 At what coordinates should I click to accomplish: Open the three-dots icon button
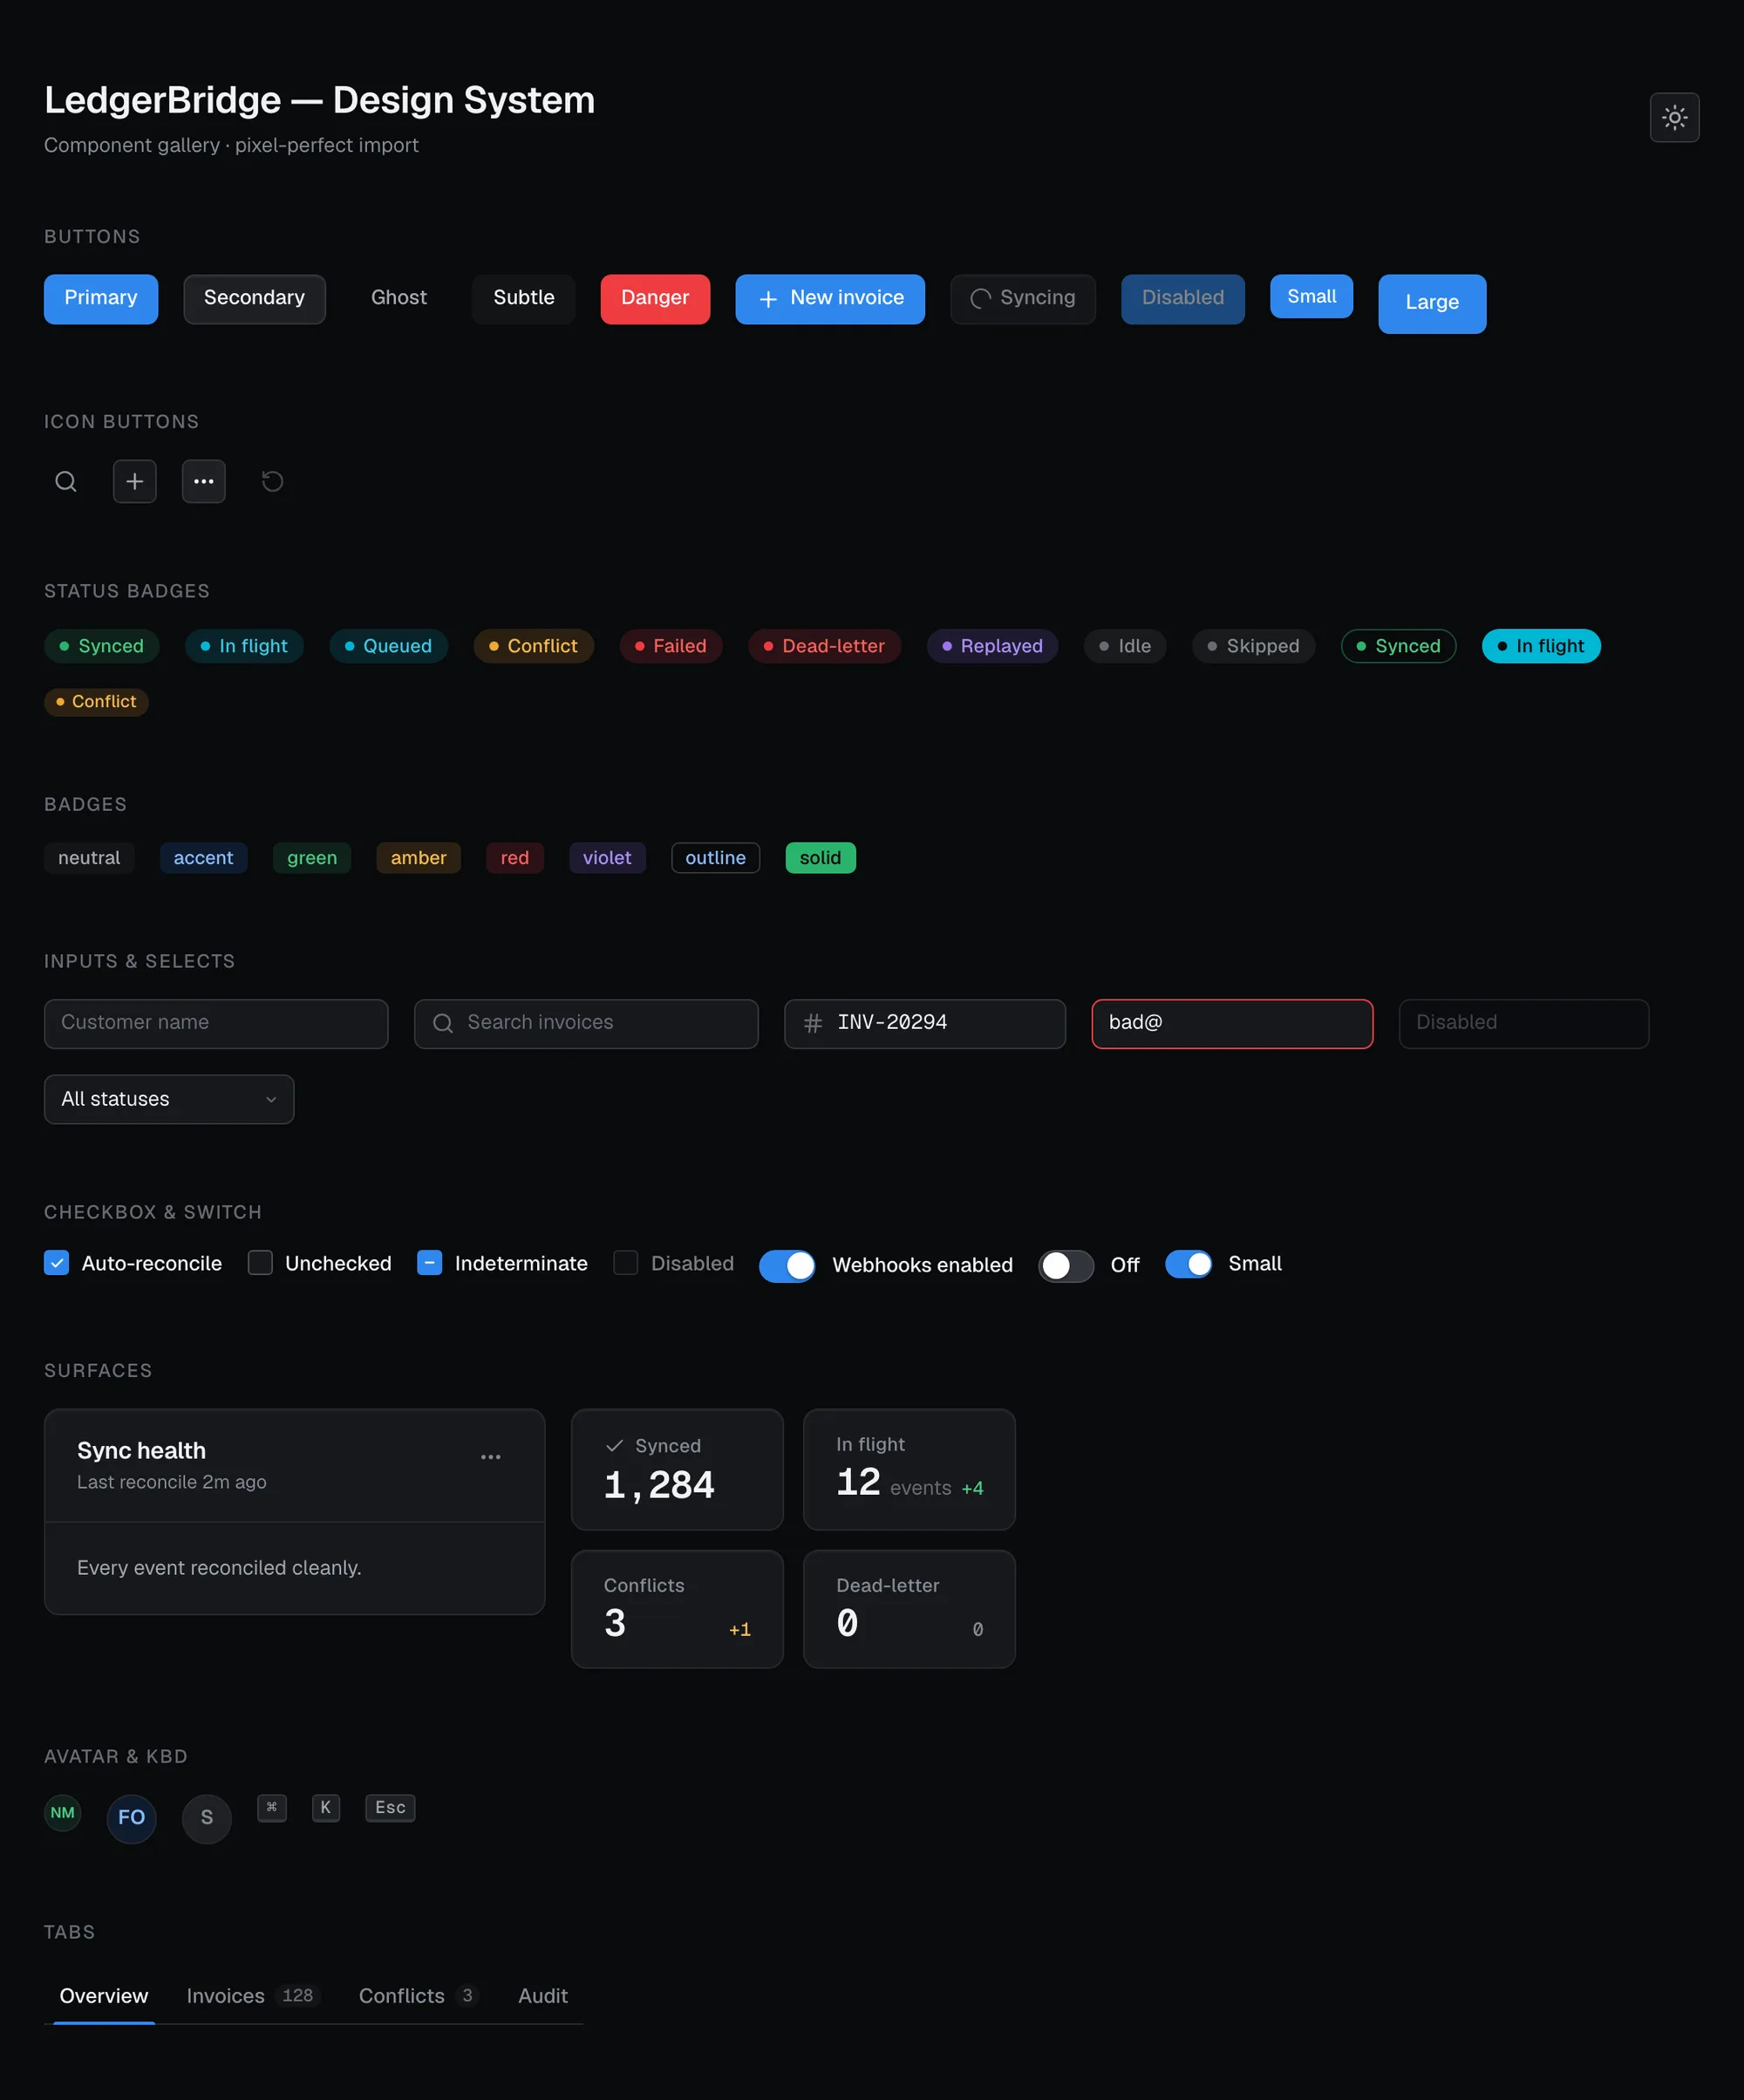204,482
